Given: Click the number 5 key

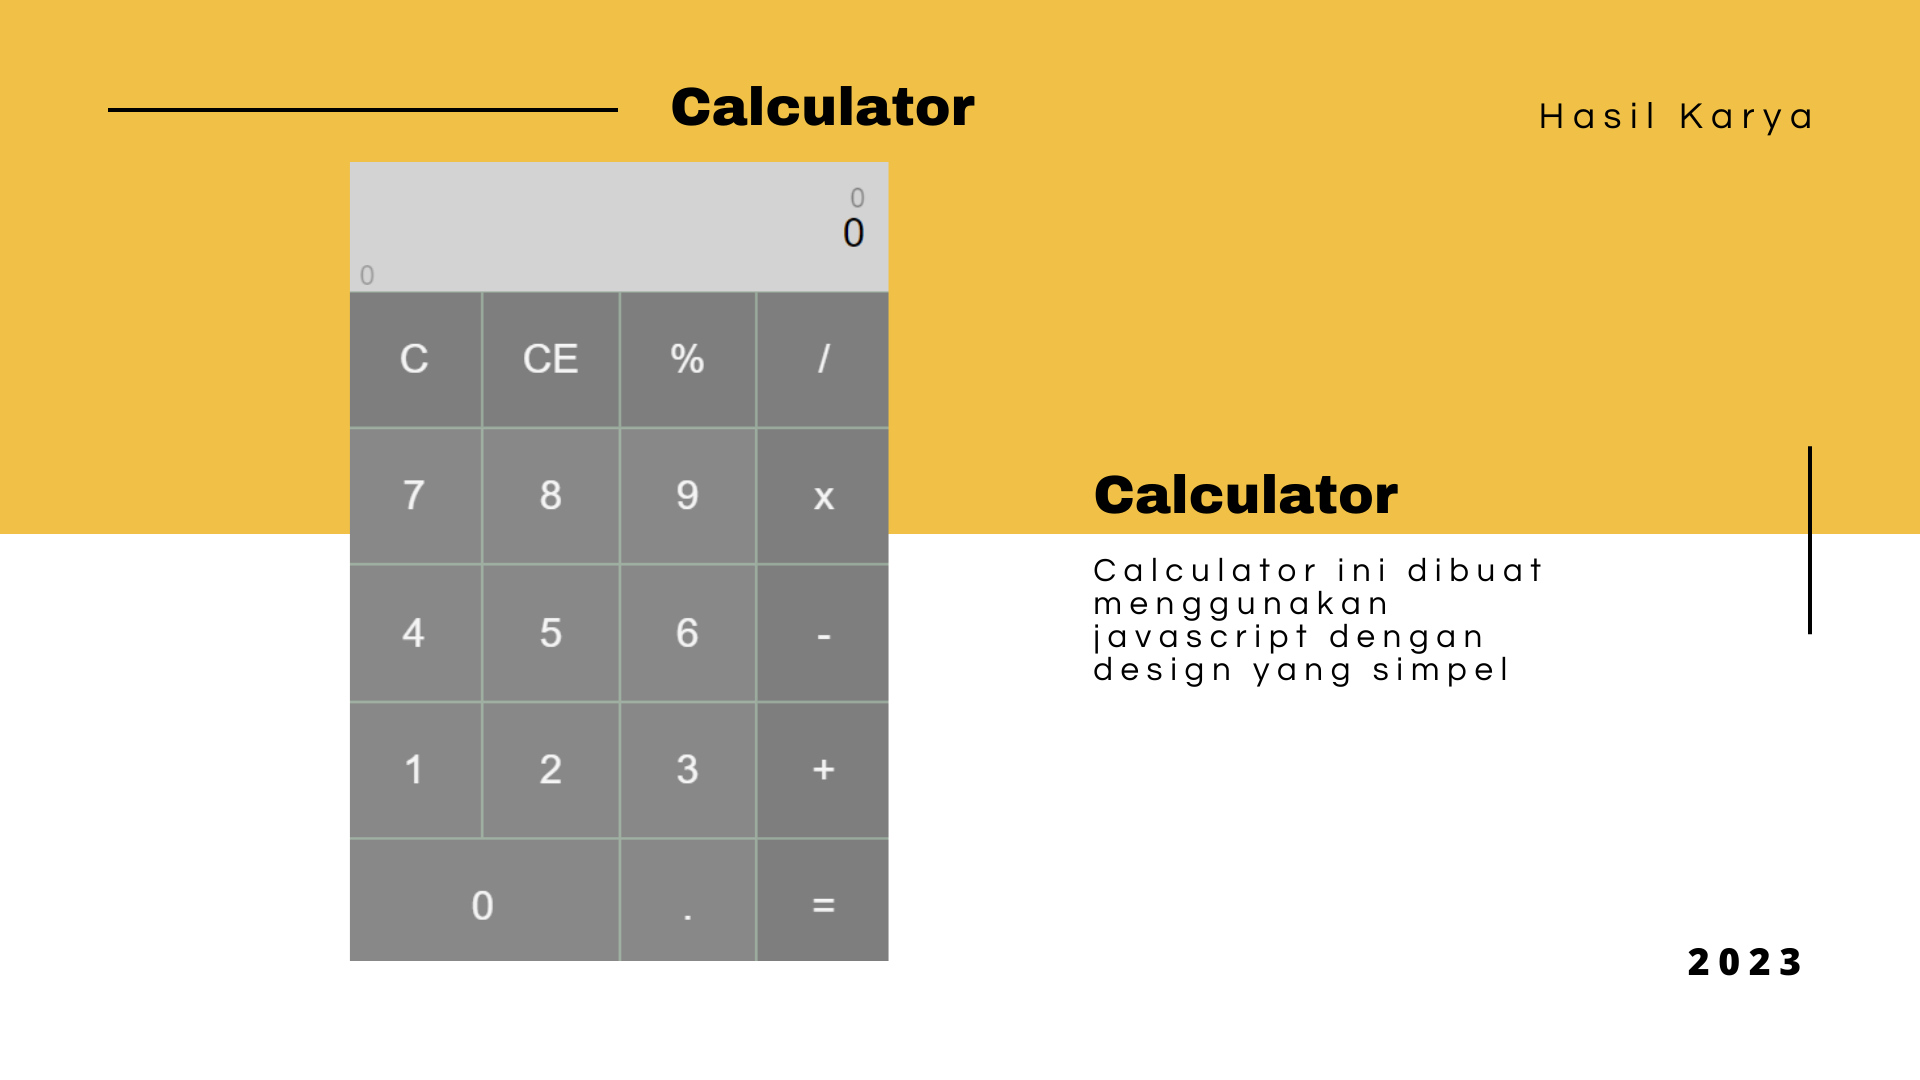Looking at the screenshot, I should coord(549,630).
